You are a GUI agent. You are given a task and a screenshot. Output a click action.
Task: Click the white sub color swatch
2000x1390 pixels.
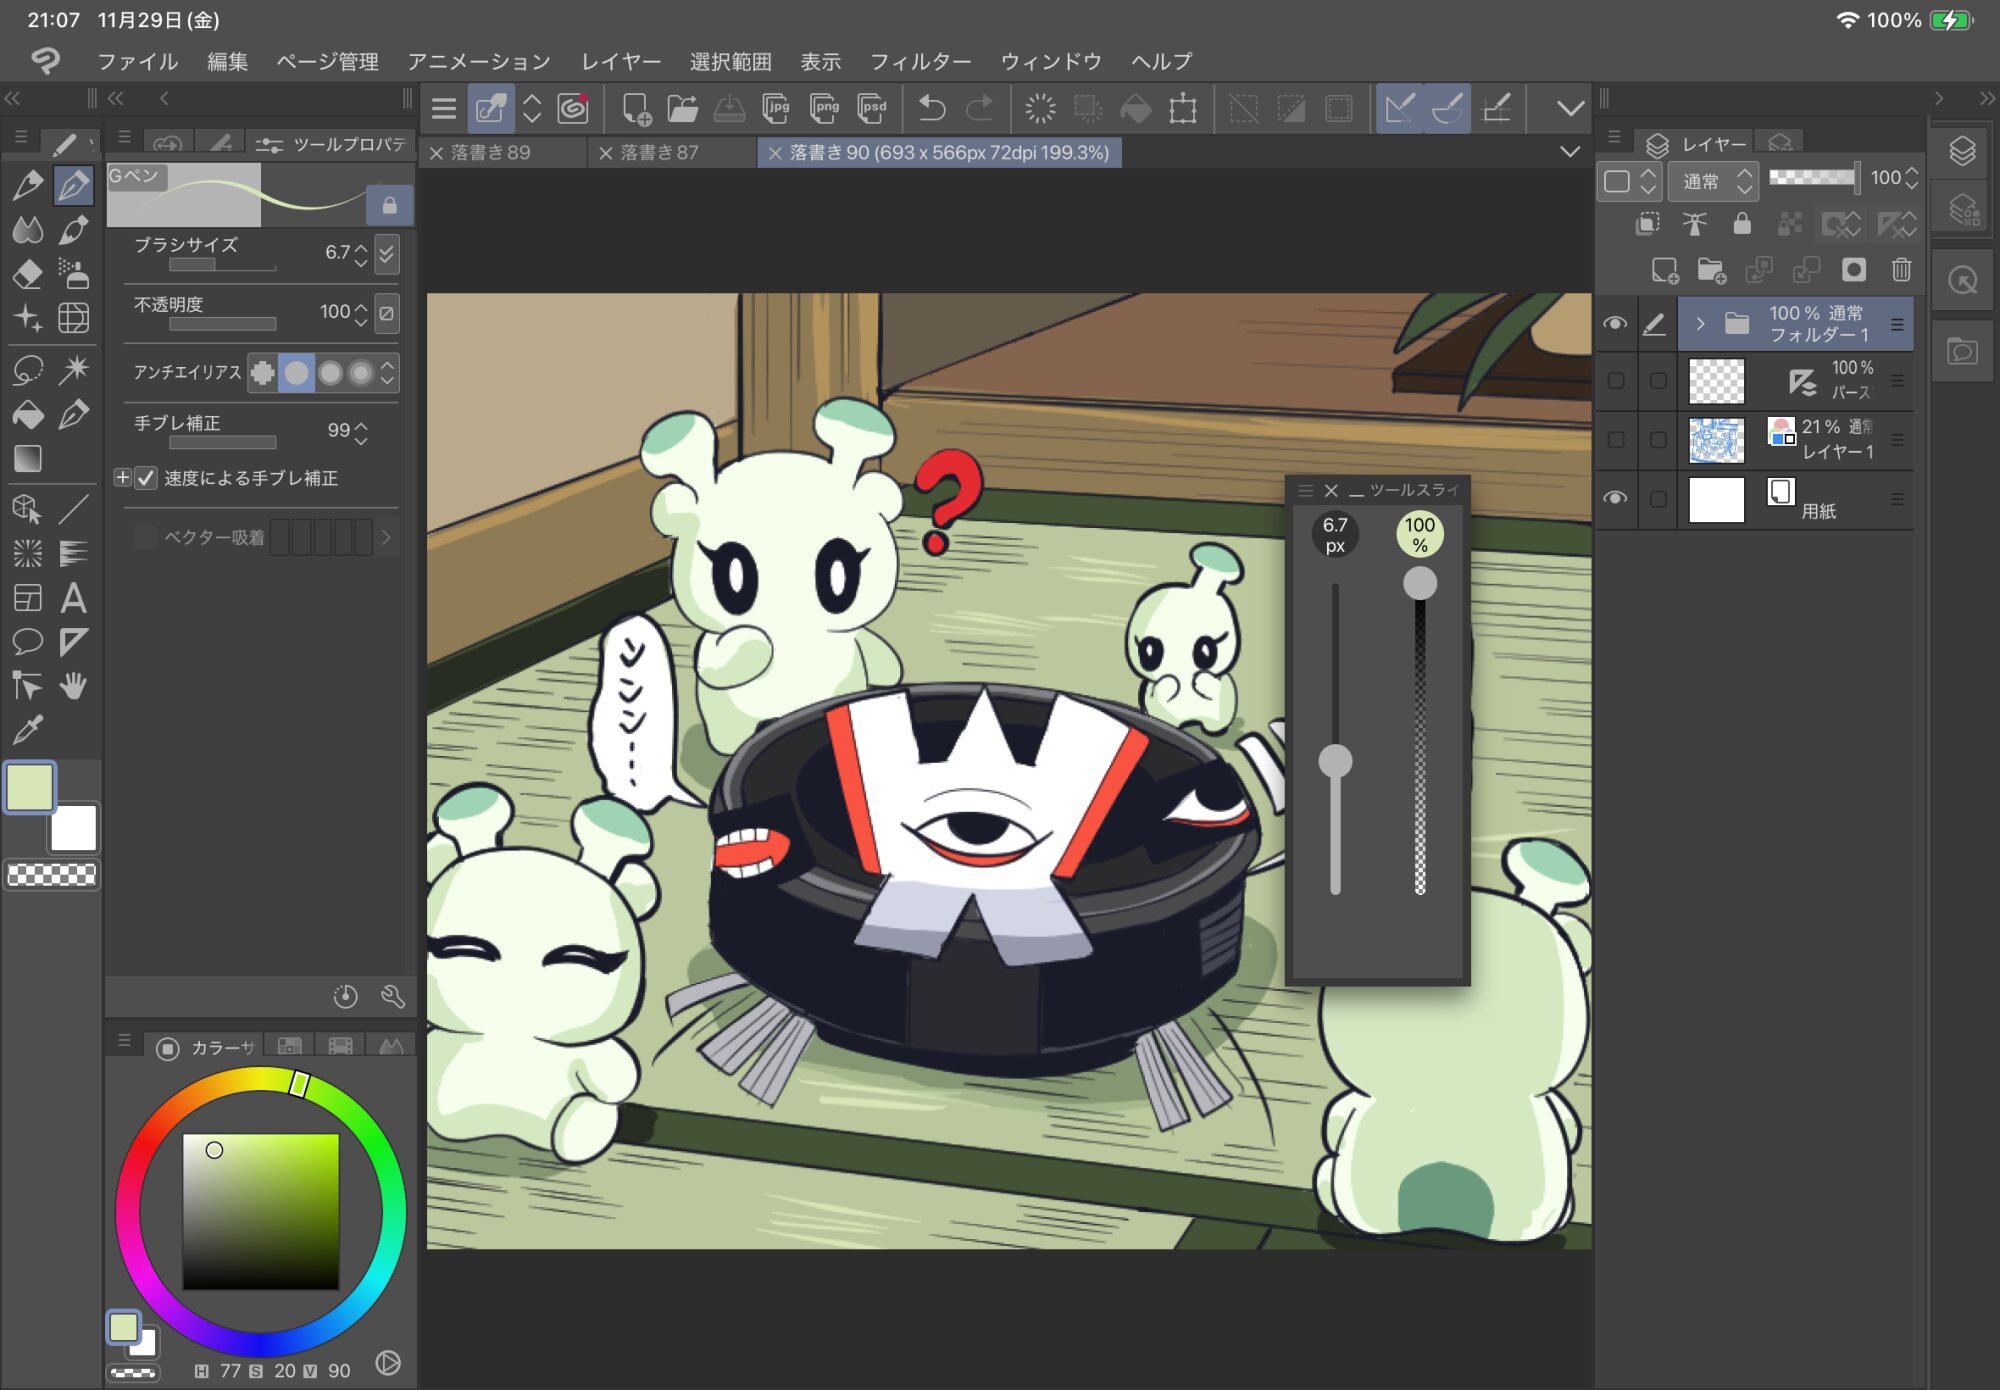76,829
